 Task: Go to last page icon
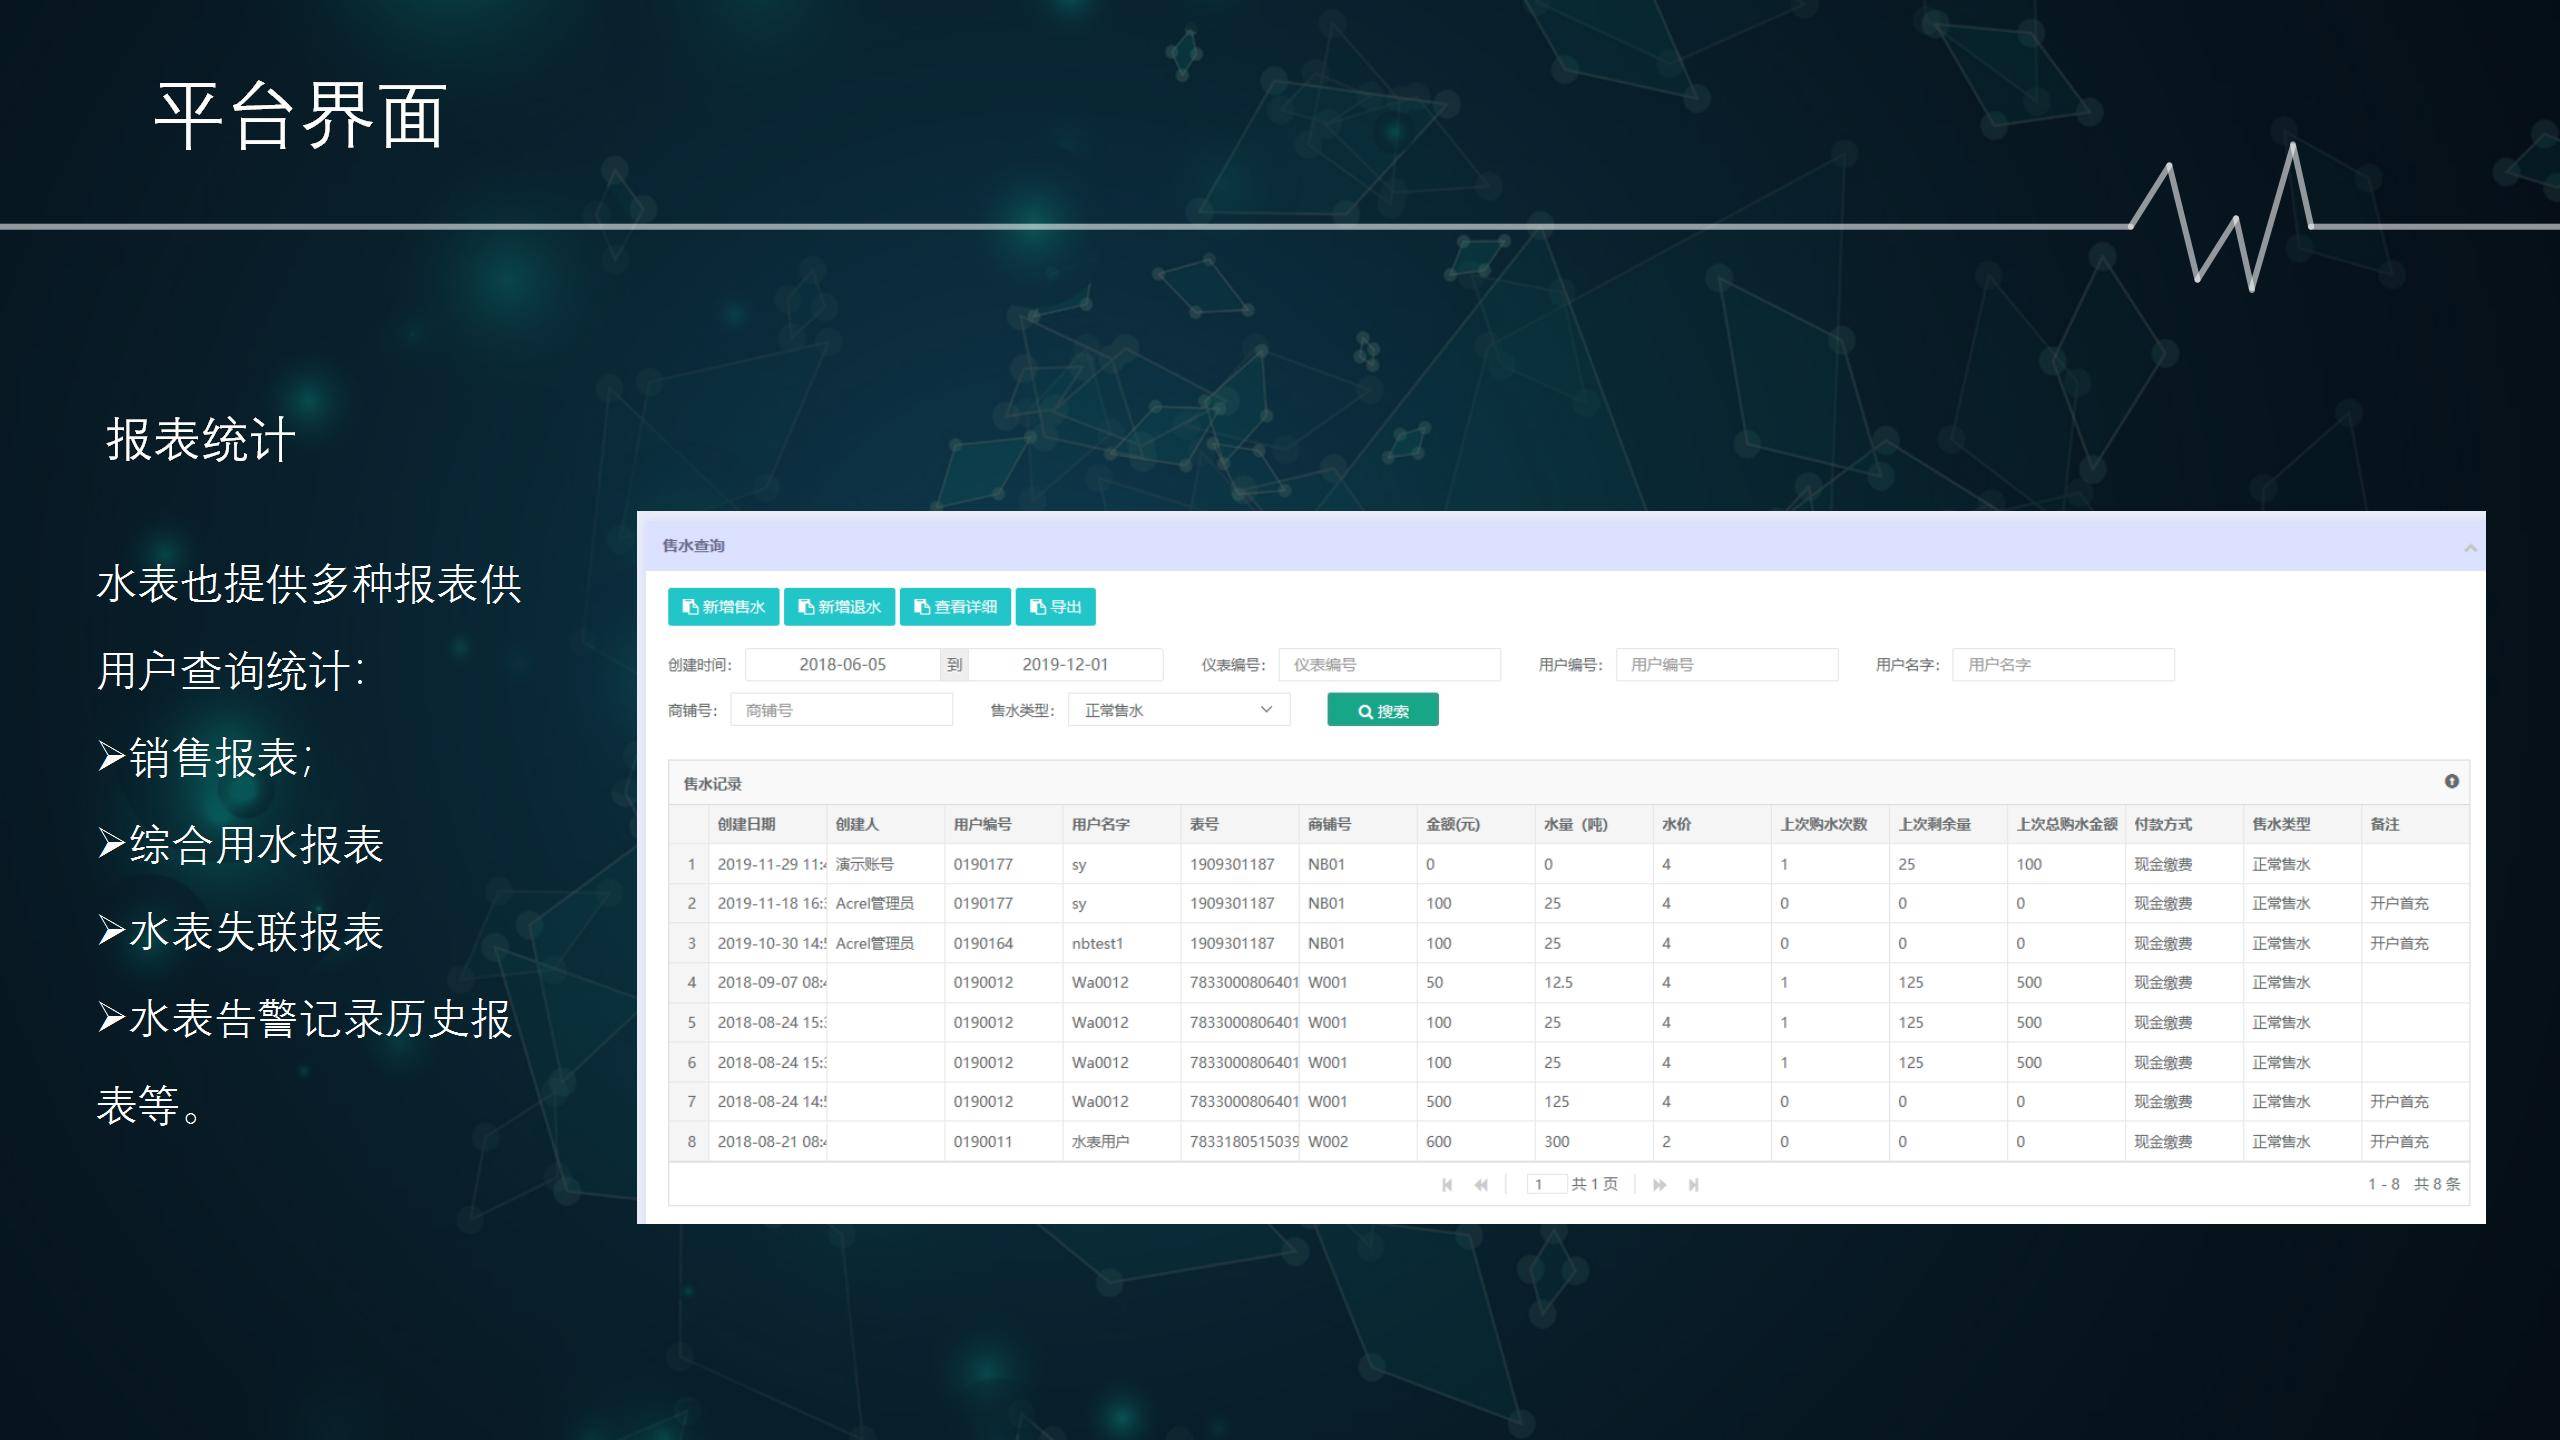click(1693, 1185)
